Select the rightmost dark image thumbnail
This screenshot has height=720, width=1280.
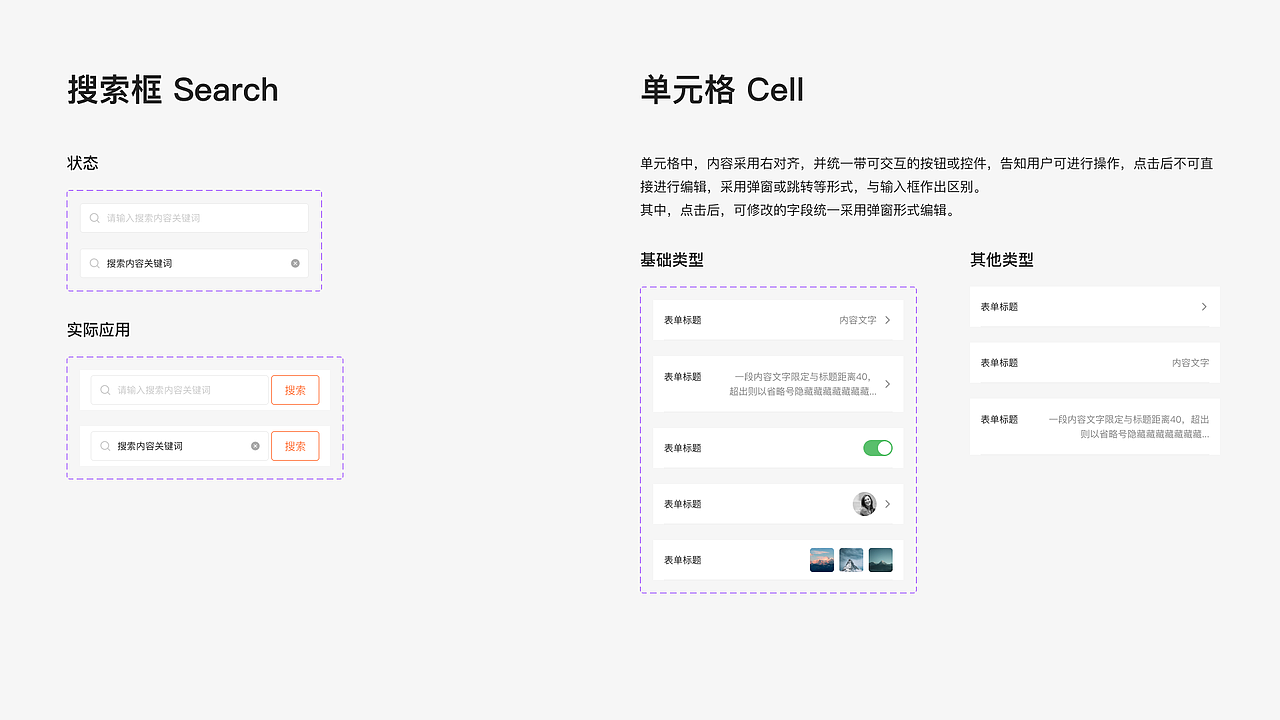879,560
